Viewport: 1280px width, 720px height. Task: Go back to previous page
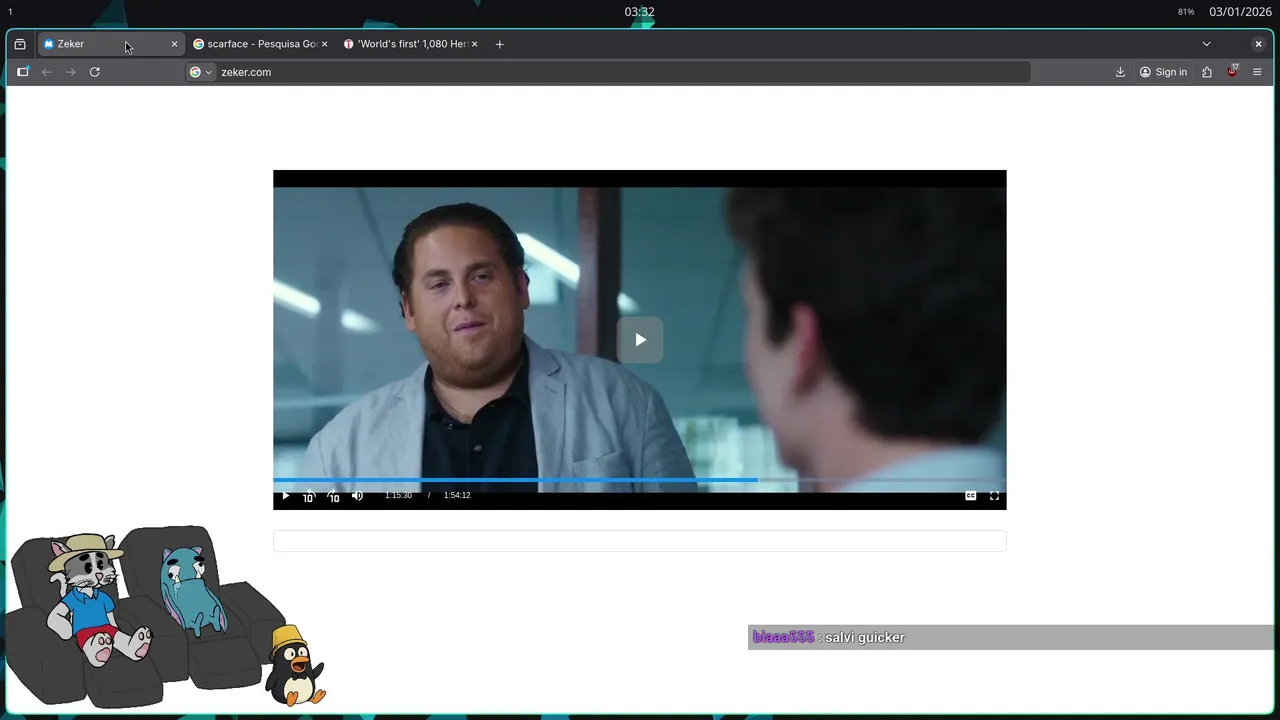click(46, 72)
